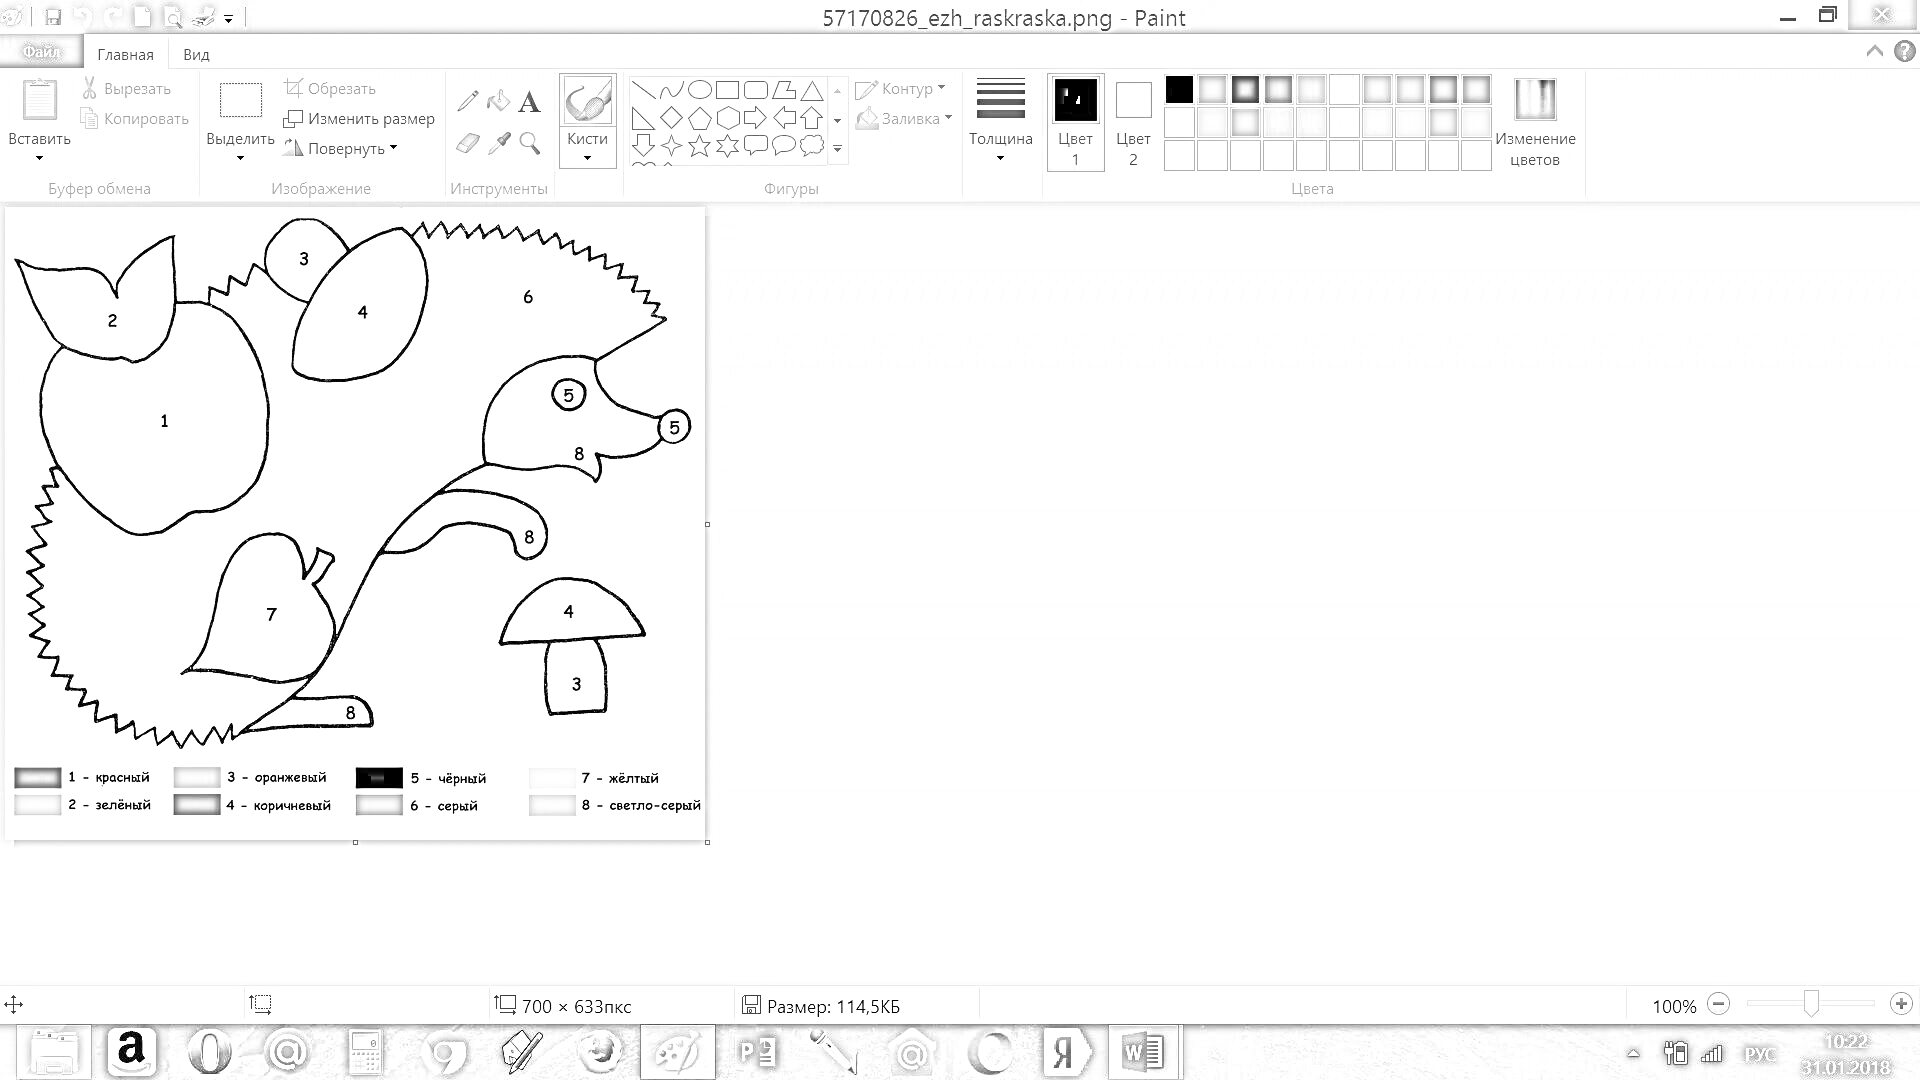Choose the Pentagon shape
This screenshot has width=1920, height=1080.
[x=699, y=118]
